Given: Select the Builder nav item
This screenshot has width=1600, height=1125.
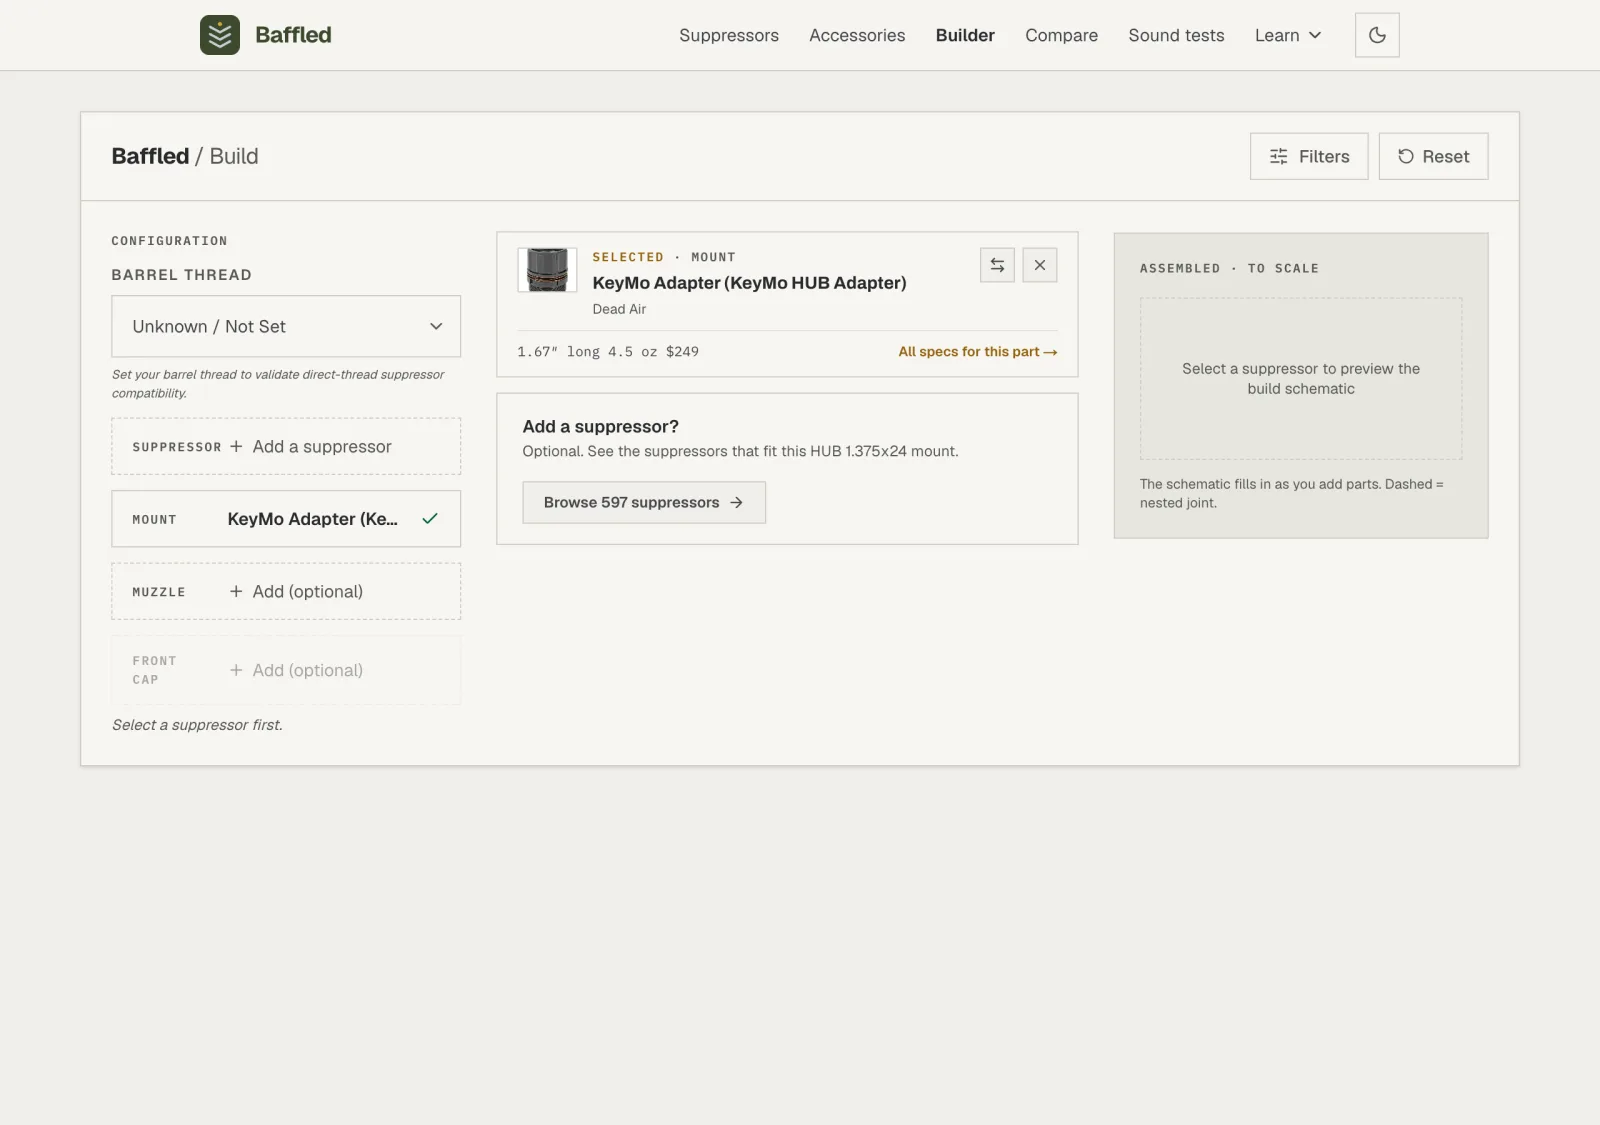Looking at the screenshot, I should point(965,35).
